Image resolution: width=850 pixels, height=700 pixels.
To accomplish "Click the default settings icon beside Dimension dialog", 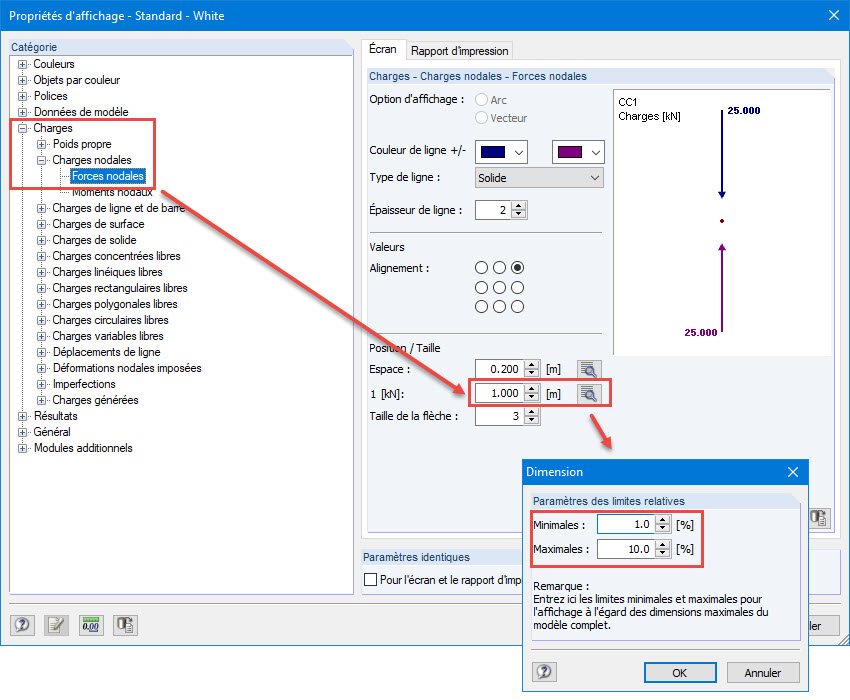I will (x=819, y=518).
